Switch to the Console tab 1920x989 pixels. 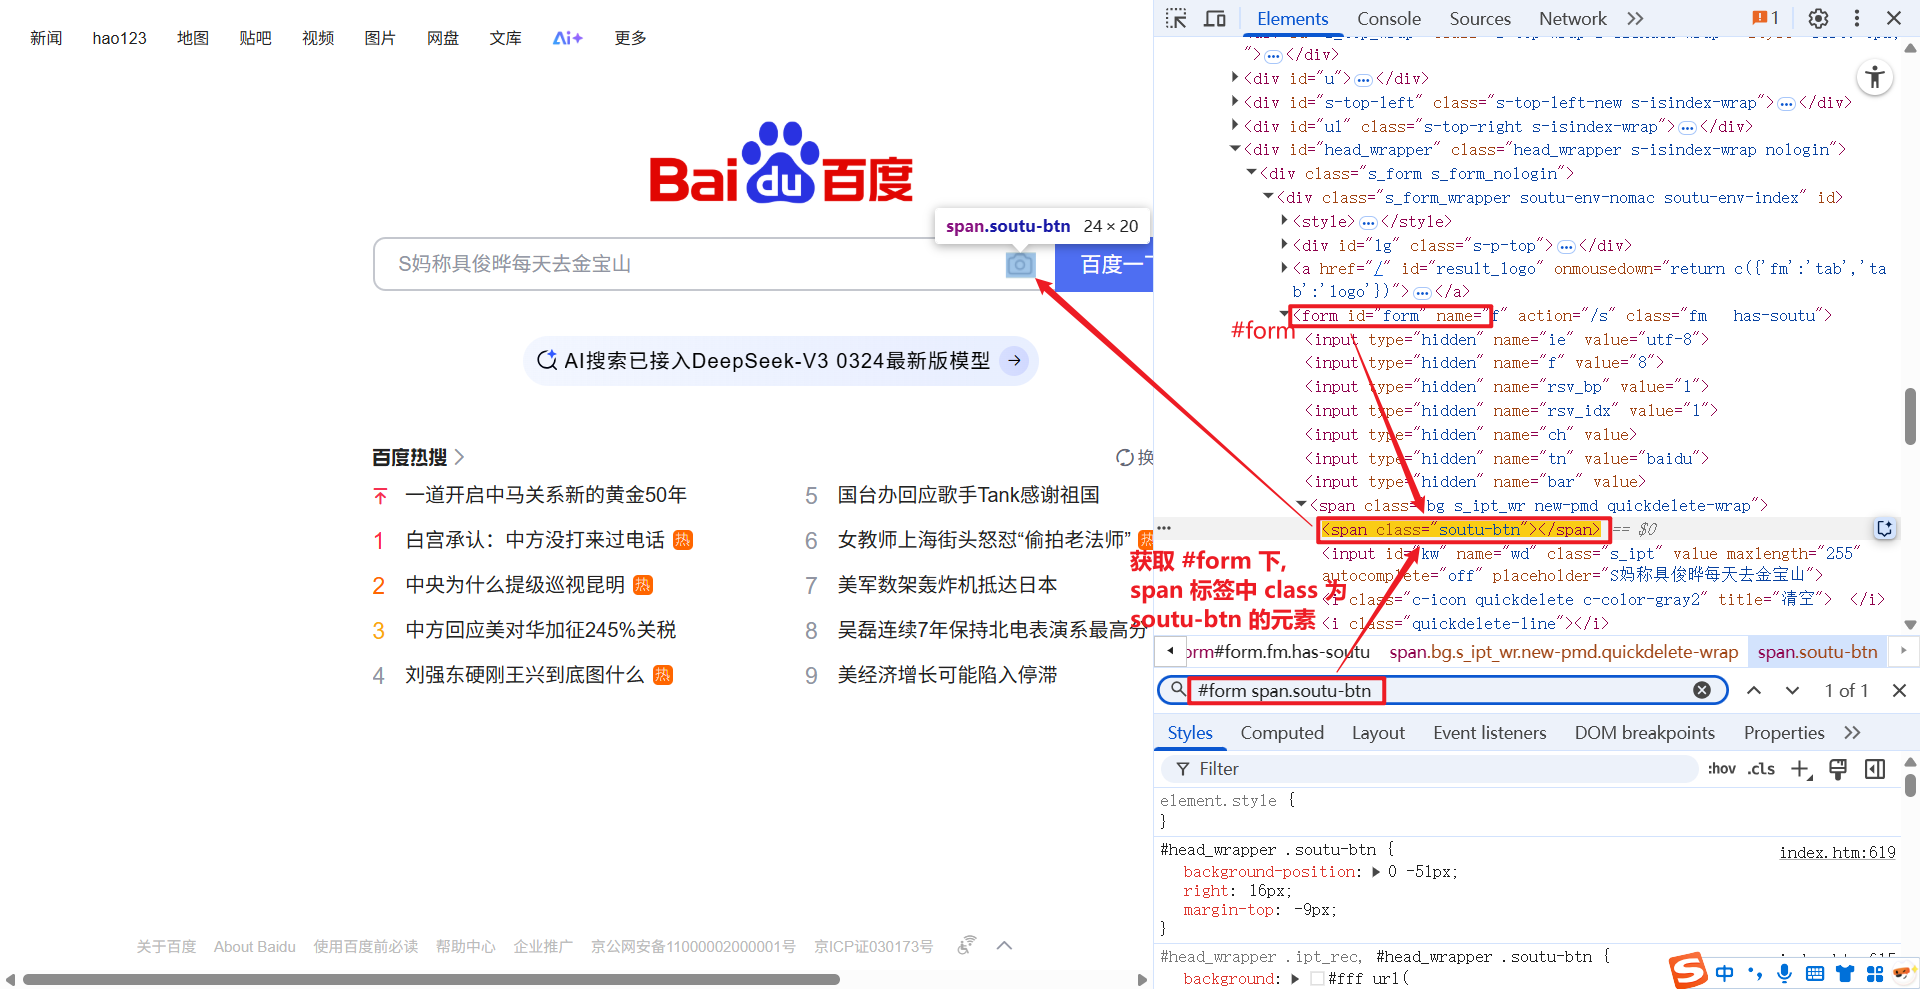click(x=1388, y=18)
